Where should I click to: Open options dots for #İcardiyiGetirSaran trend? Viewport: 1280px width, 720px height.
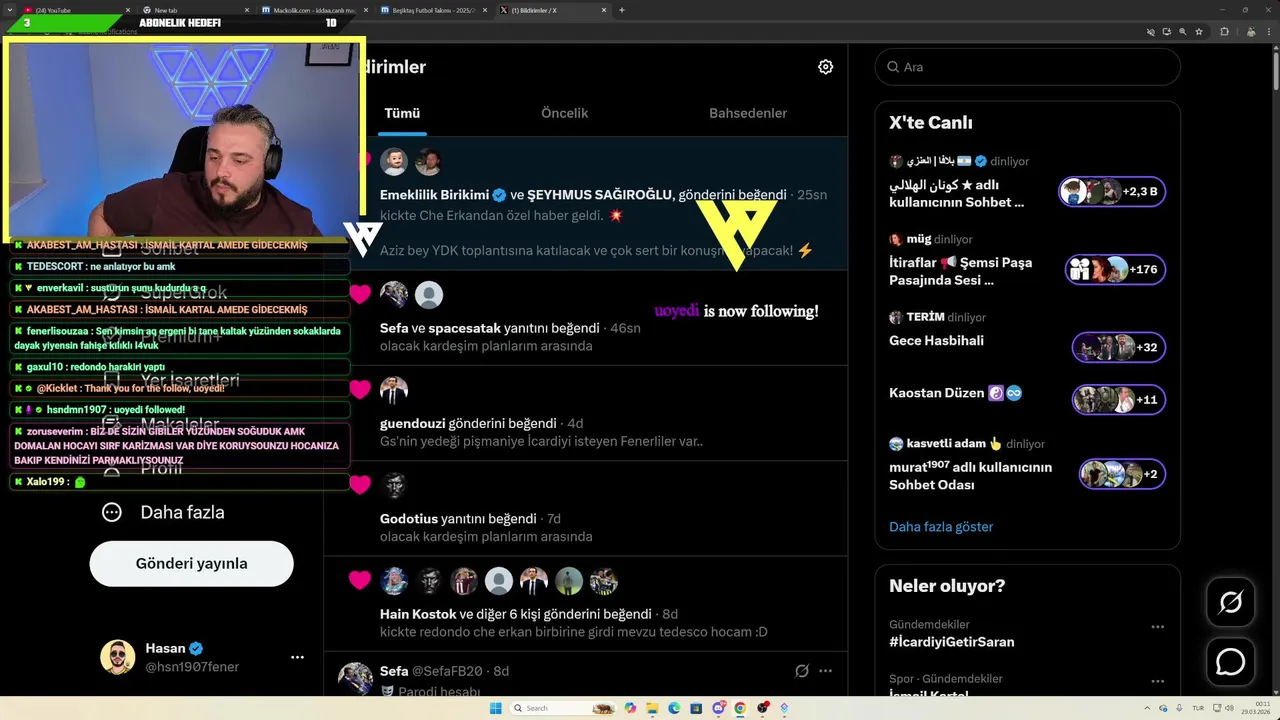point(1157,627)
